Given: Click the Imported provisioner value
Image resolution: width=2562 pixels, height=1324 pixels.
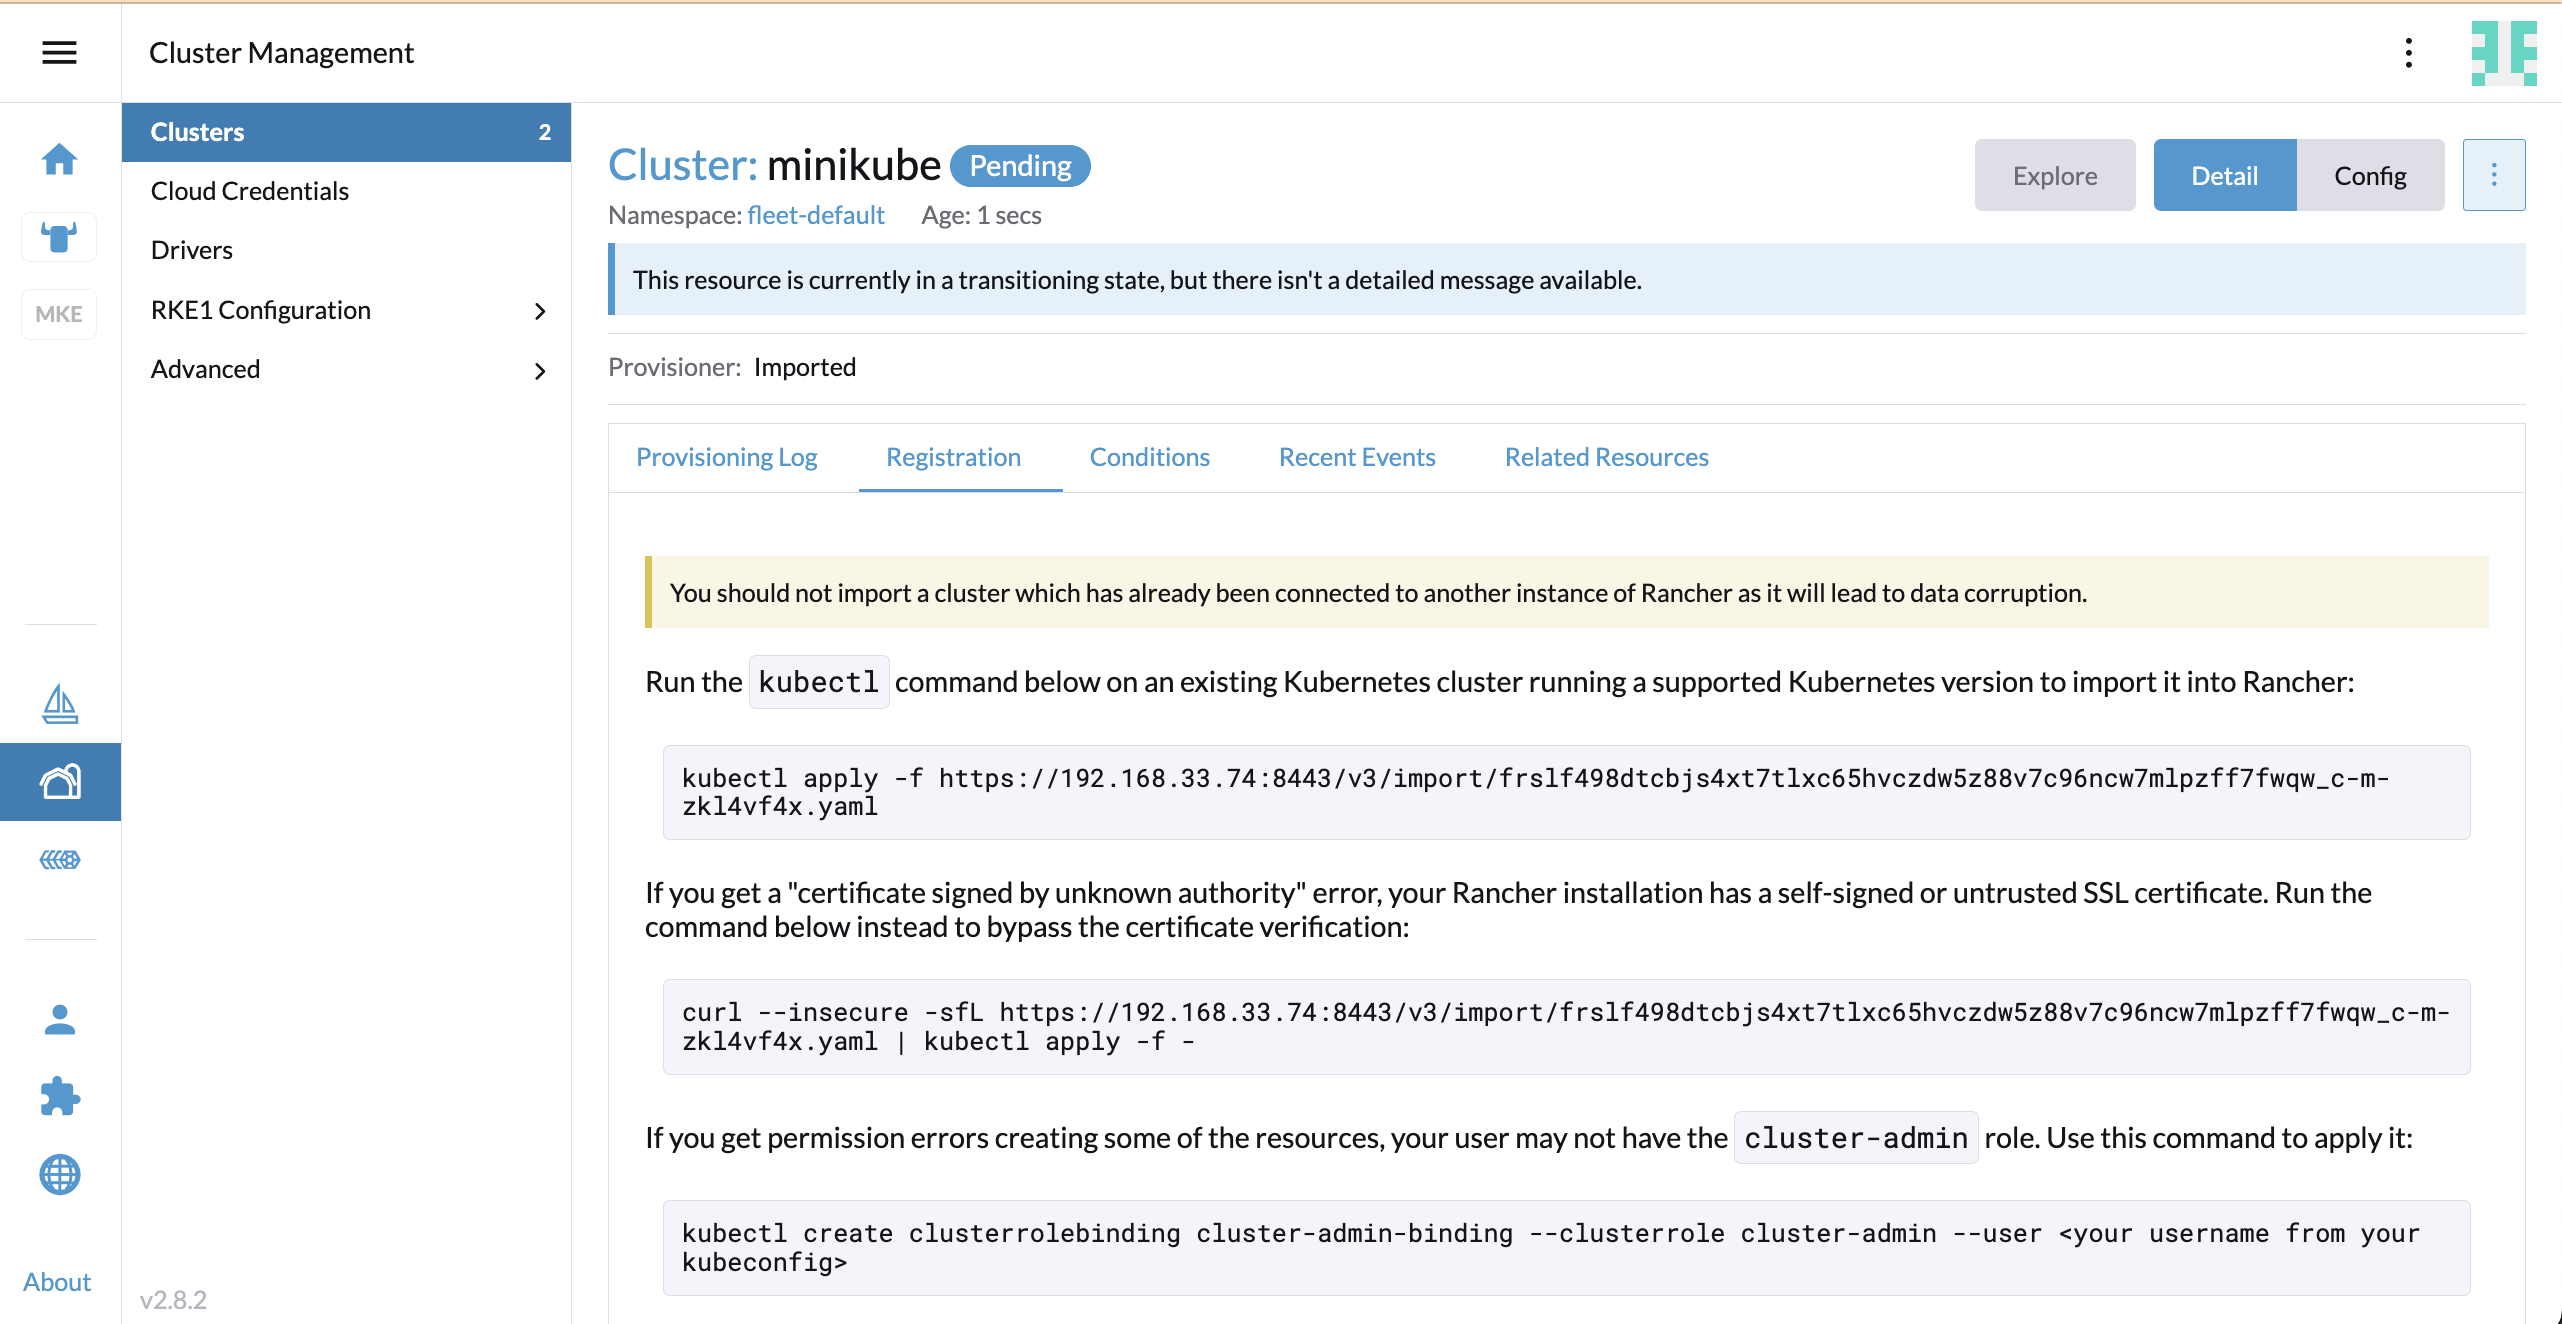Looking at the screenshot, I should tap(805, 367).
